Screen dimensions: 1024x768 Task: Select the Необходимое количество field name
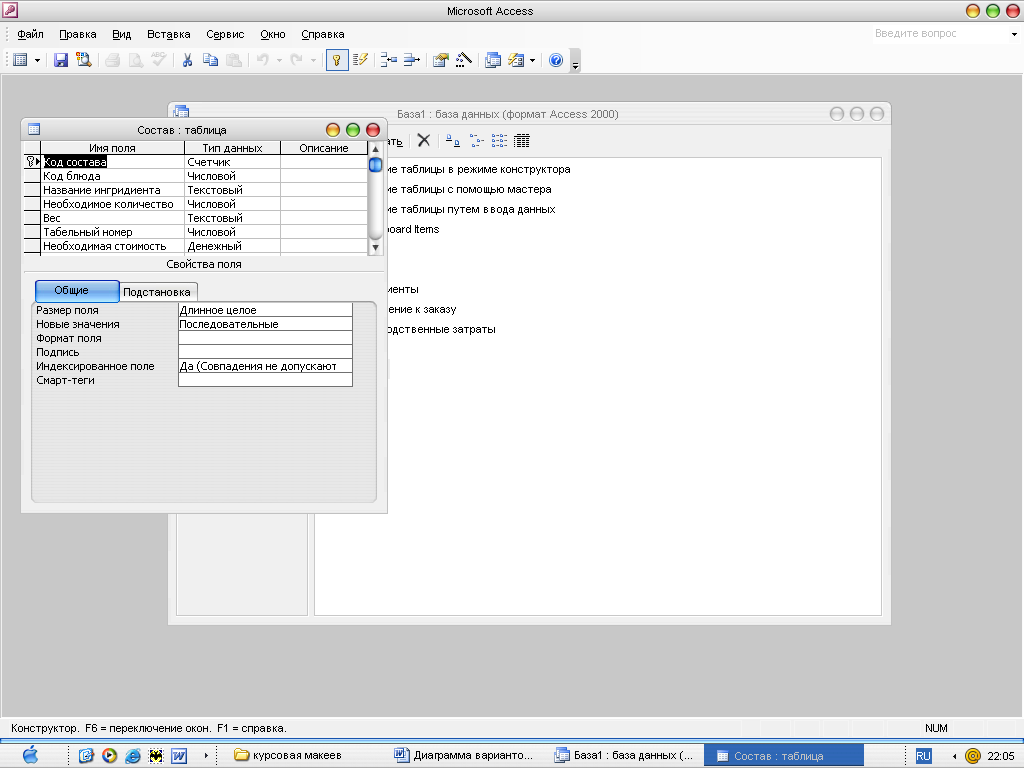pos(112,204)
